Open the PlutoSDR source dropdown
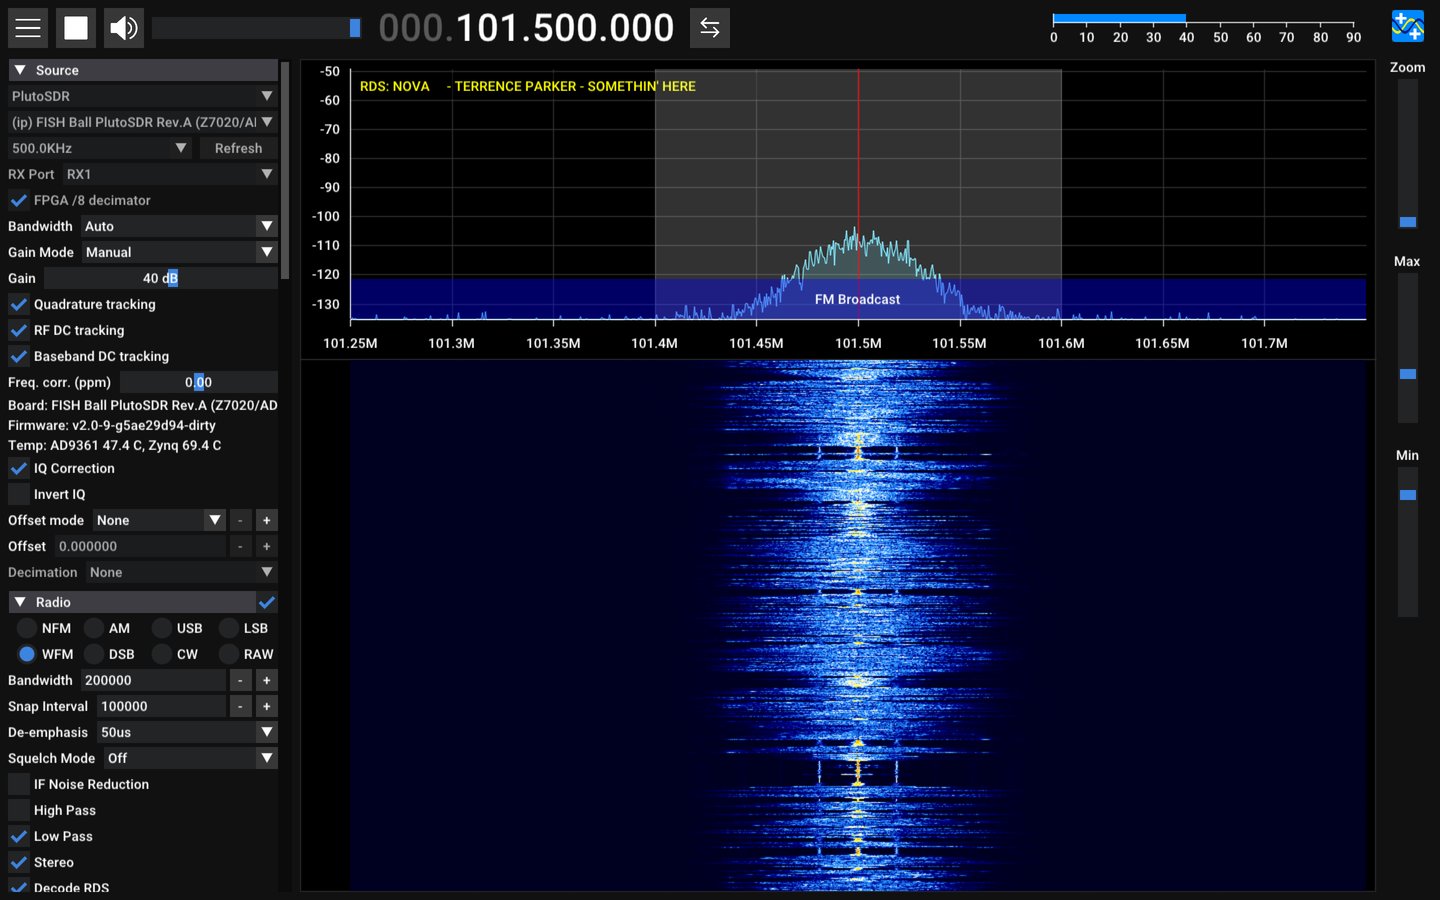1440x900 pixels. point(143,96)
